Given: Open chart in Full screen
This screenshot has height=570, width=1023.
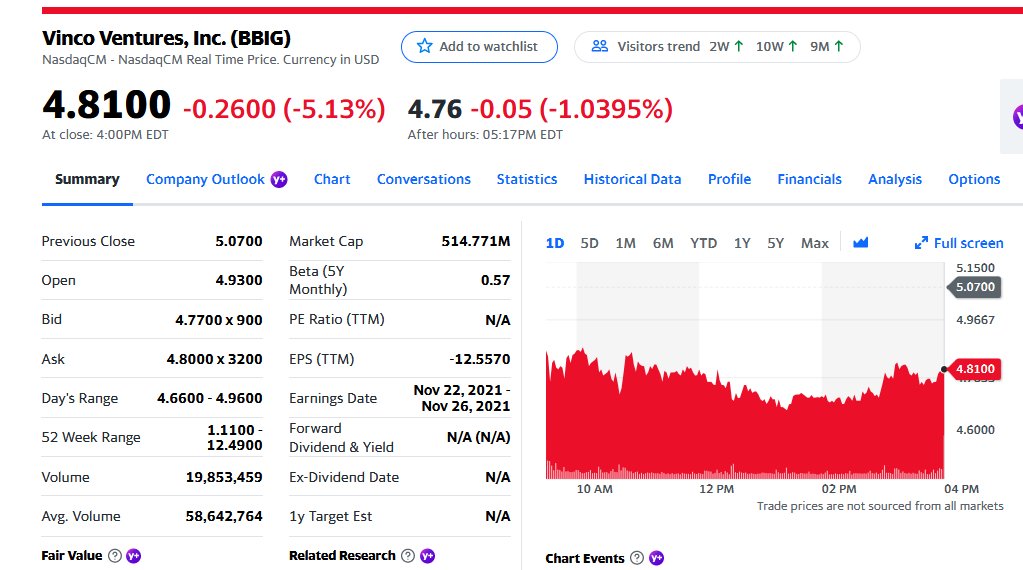Looking at the screenshot, I should tap(959, 243).
